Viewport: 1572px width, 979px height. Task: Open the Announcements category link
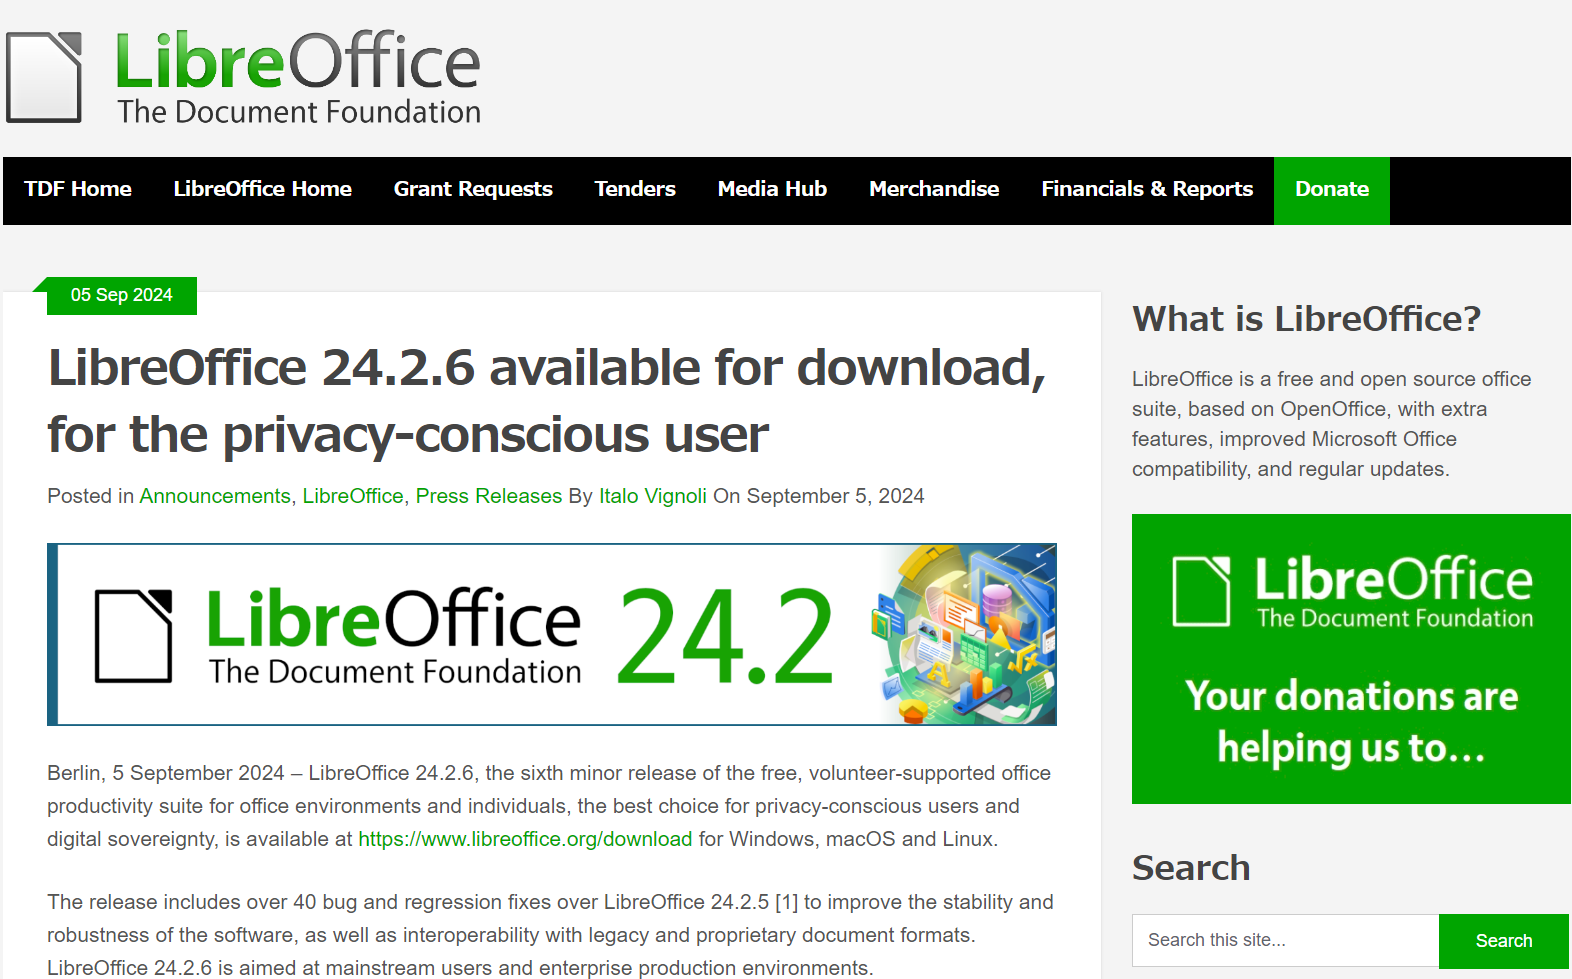215,496
